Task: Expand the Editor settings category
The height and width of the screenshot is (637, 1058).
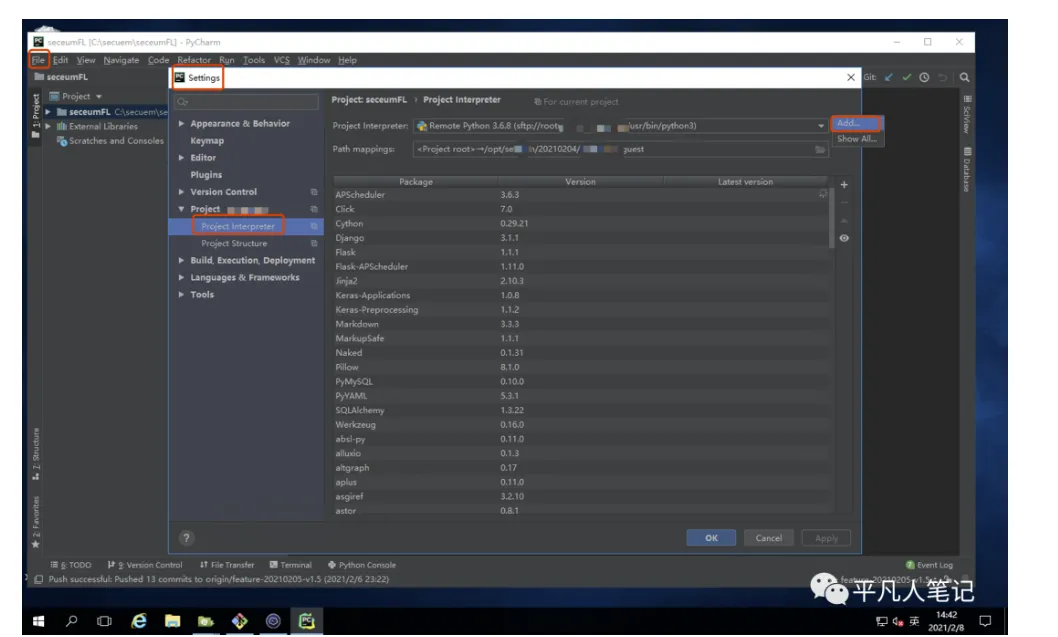Action: pos(181,158)
